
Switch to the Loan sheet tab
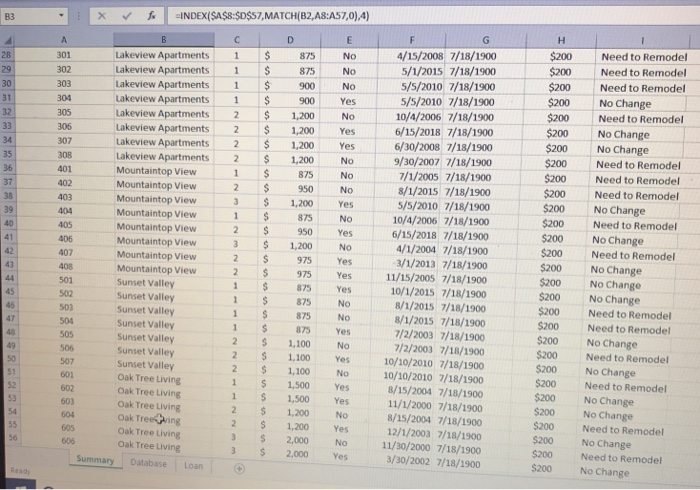tap(193, 465)
